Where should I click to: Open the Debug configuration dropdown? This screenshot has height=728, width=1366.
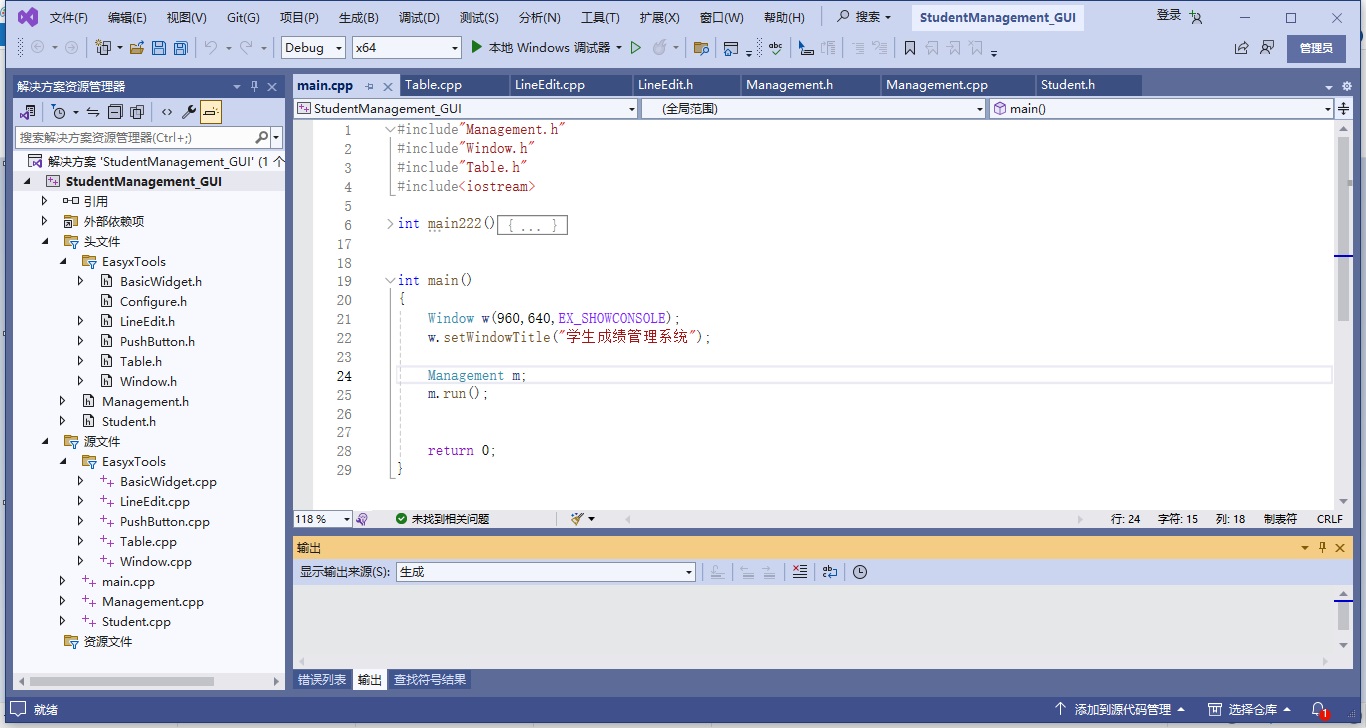pyautogui.click(x=313, y=47)
